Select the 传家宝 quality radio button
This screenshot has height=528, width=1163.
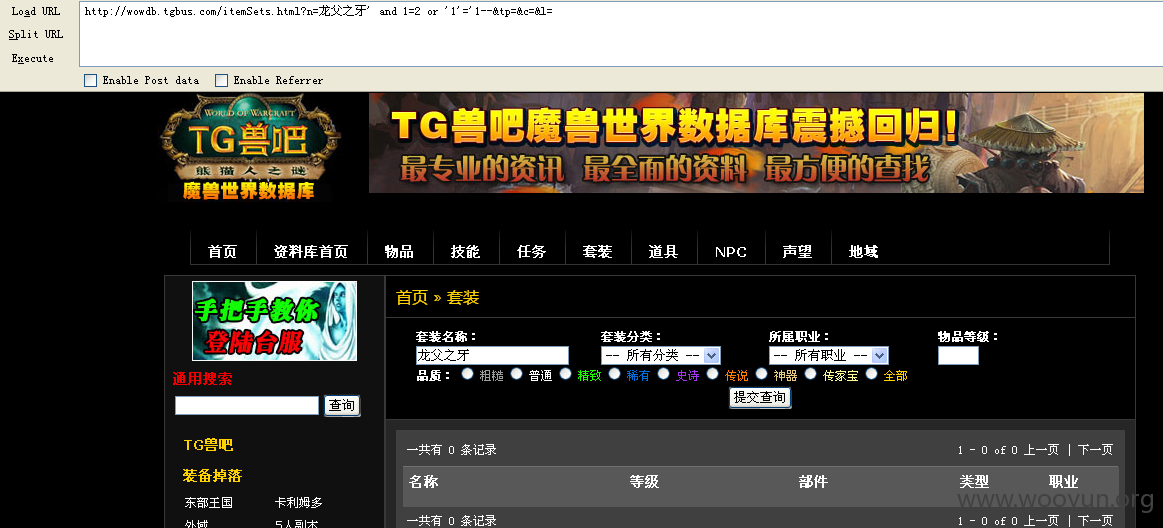coord(811,374)
